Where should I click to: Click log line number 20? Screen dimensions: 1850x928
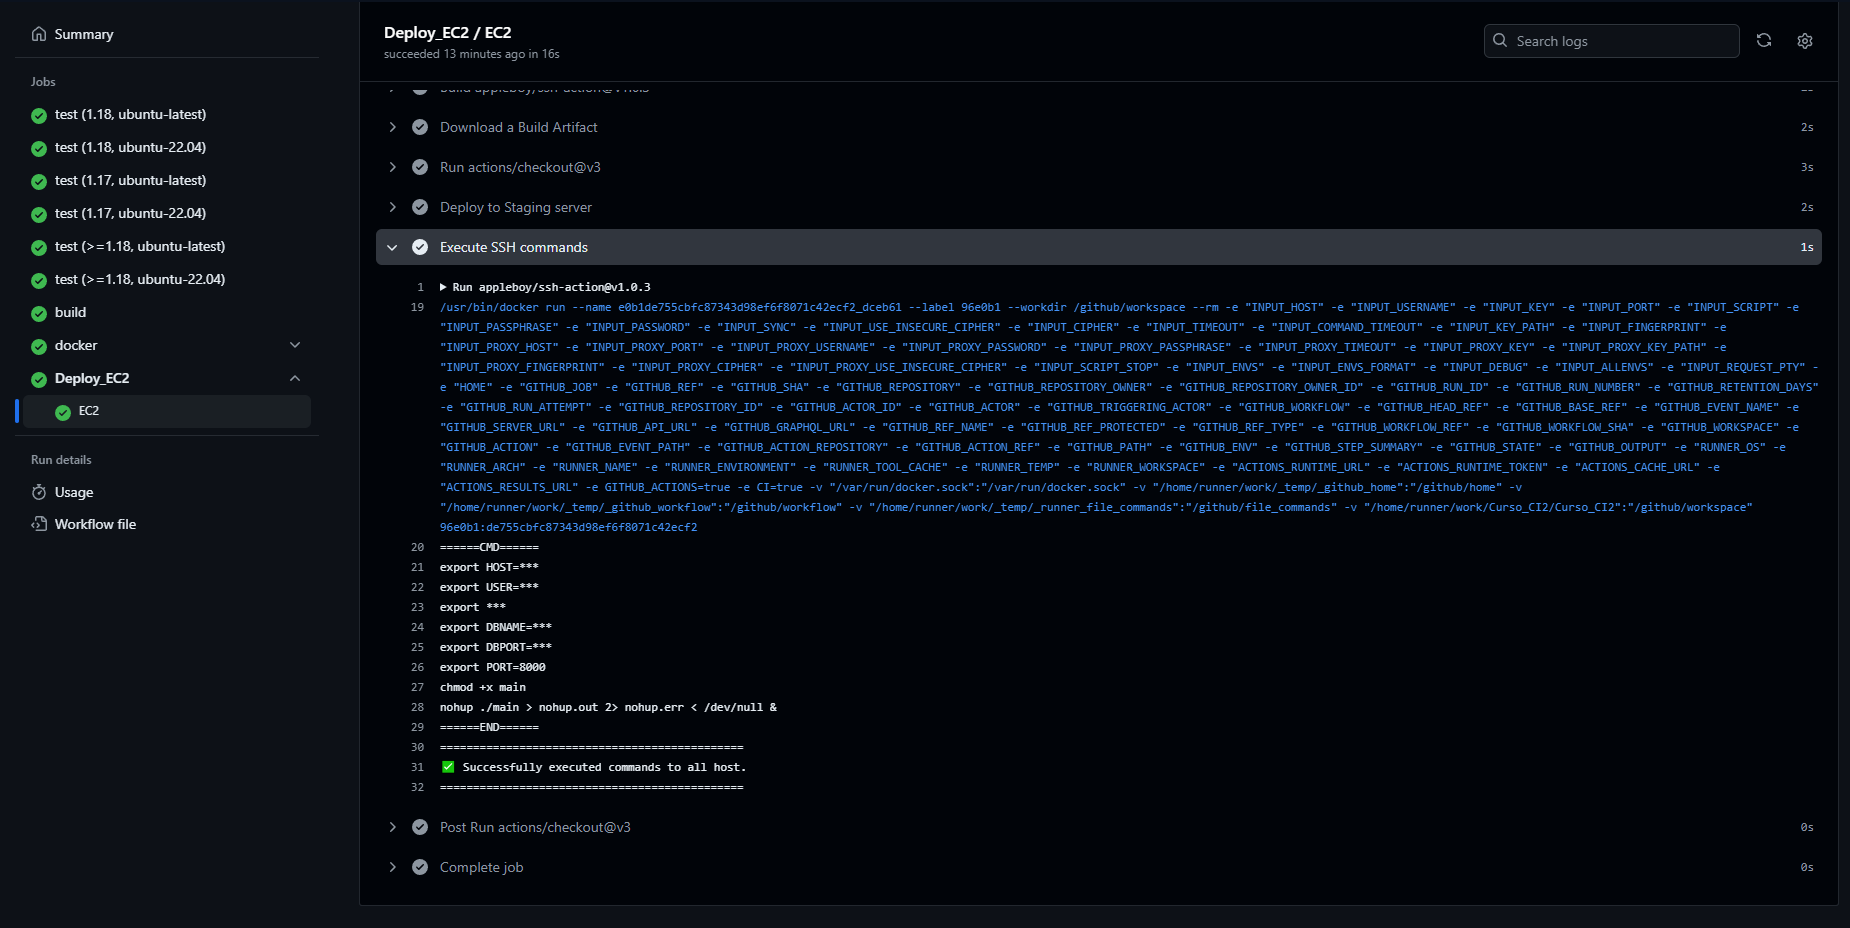pyautogui.click(x=417, y=547)
